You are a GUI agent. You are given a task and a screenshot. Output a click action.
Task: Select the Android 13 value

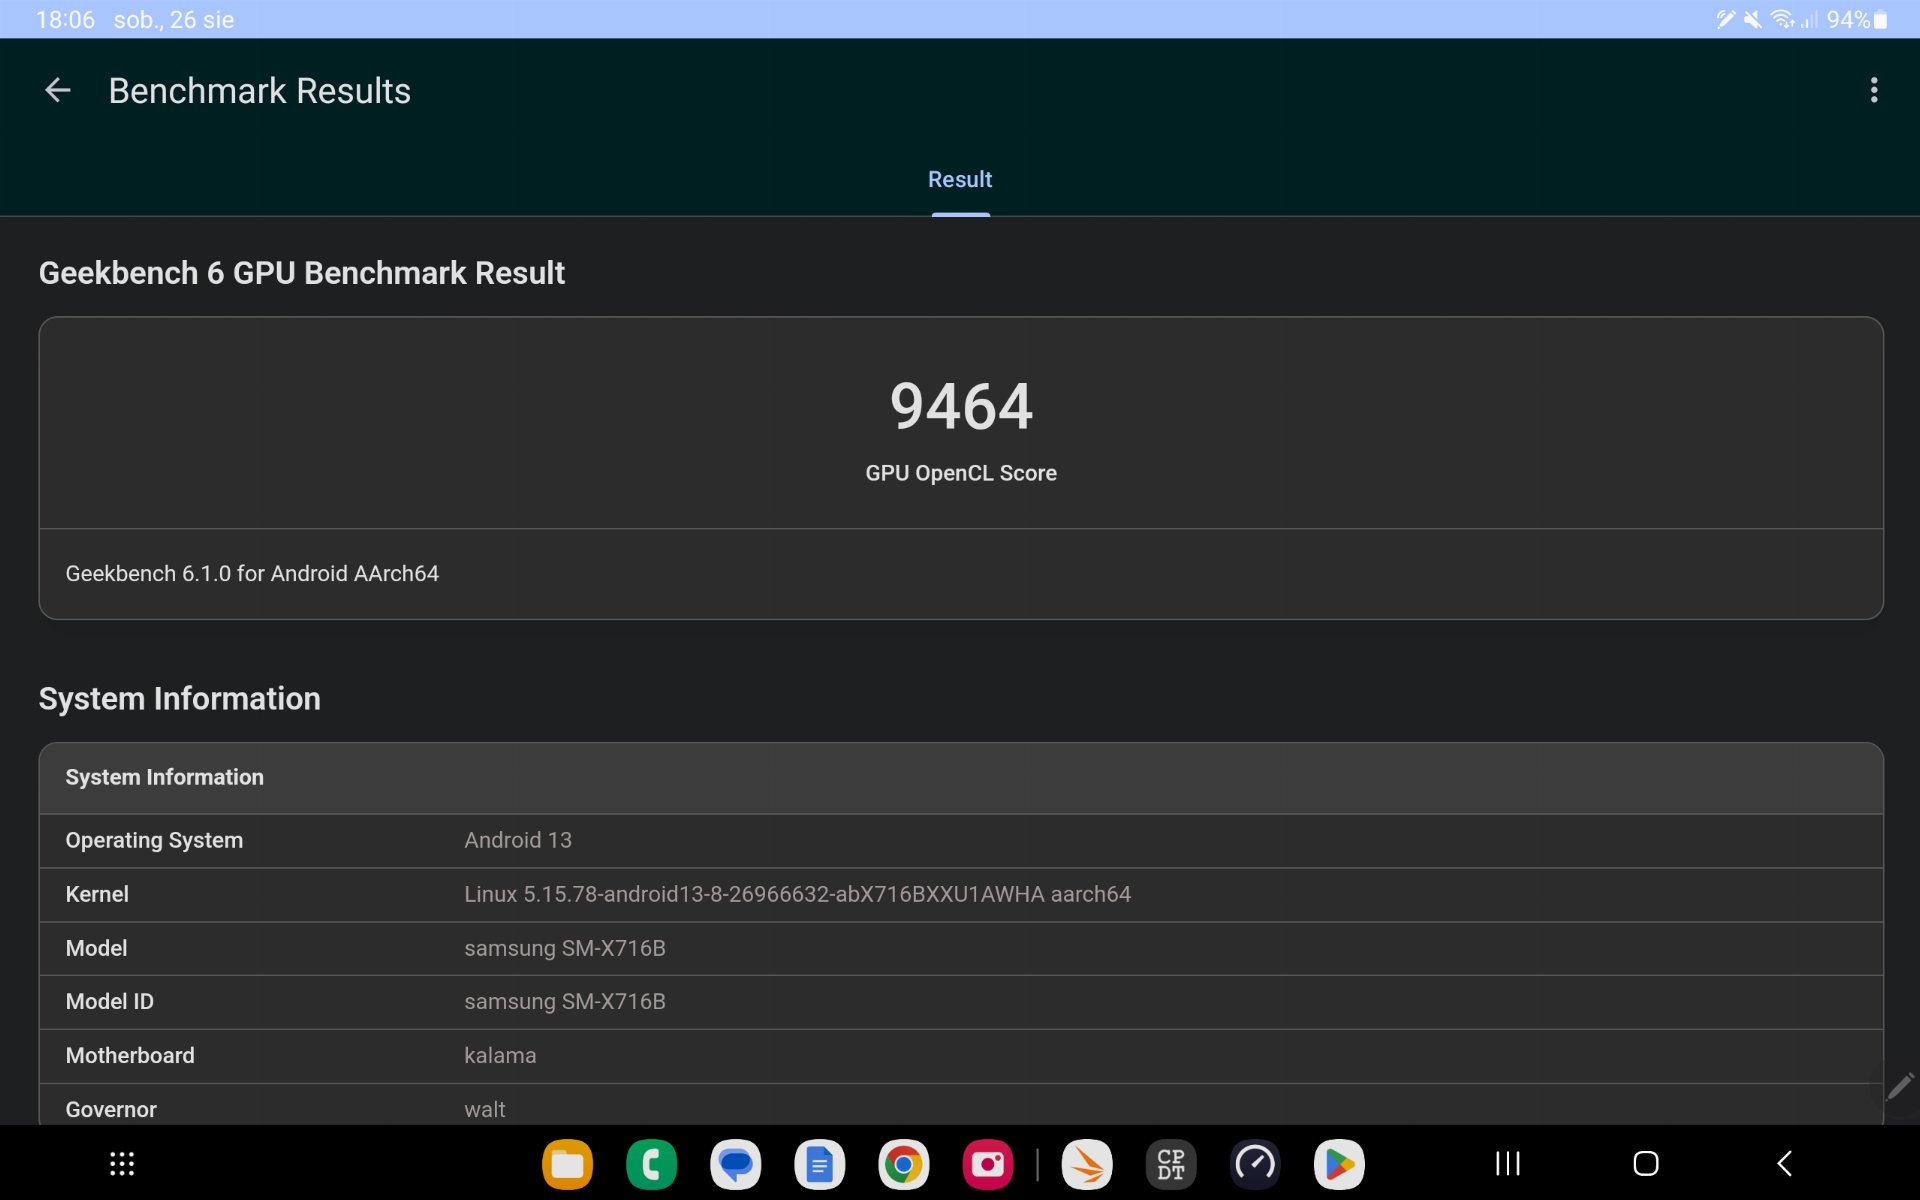(x=518, y=841)
